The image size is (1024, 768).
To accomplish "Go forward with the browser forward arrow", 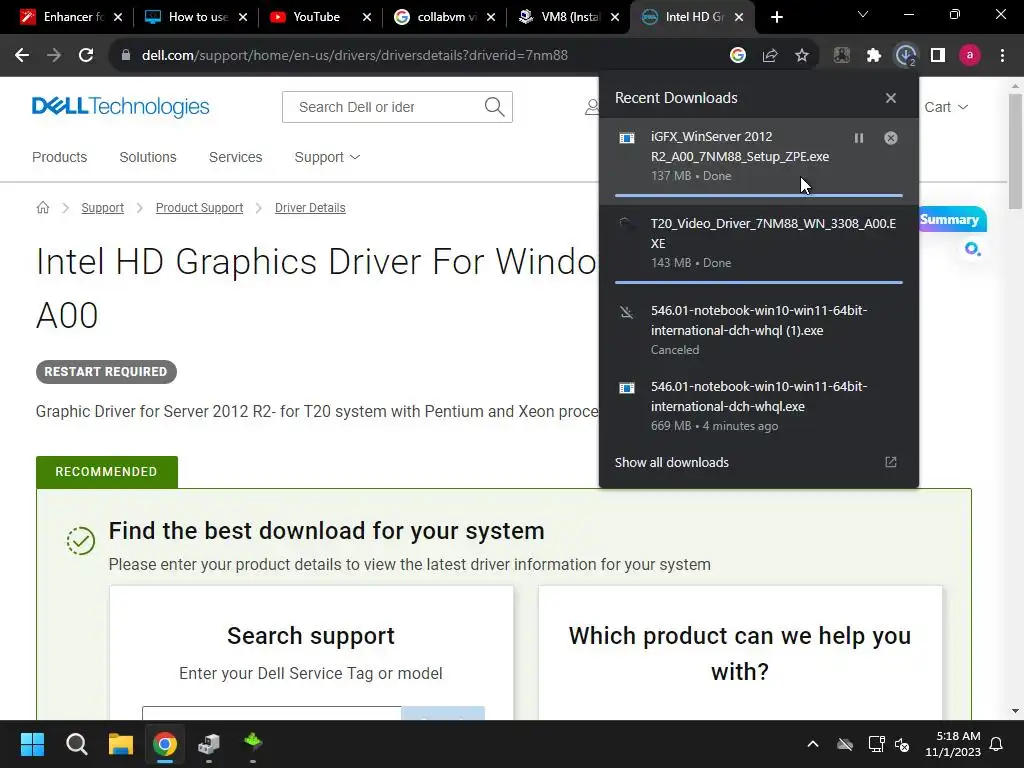I will coord(54,56).
